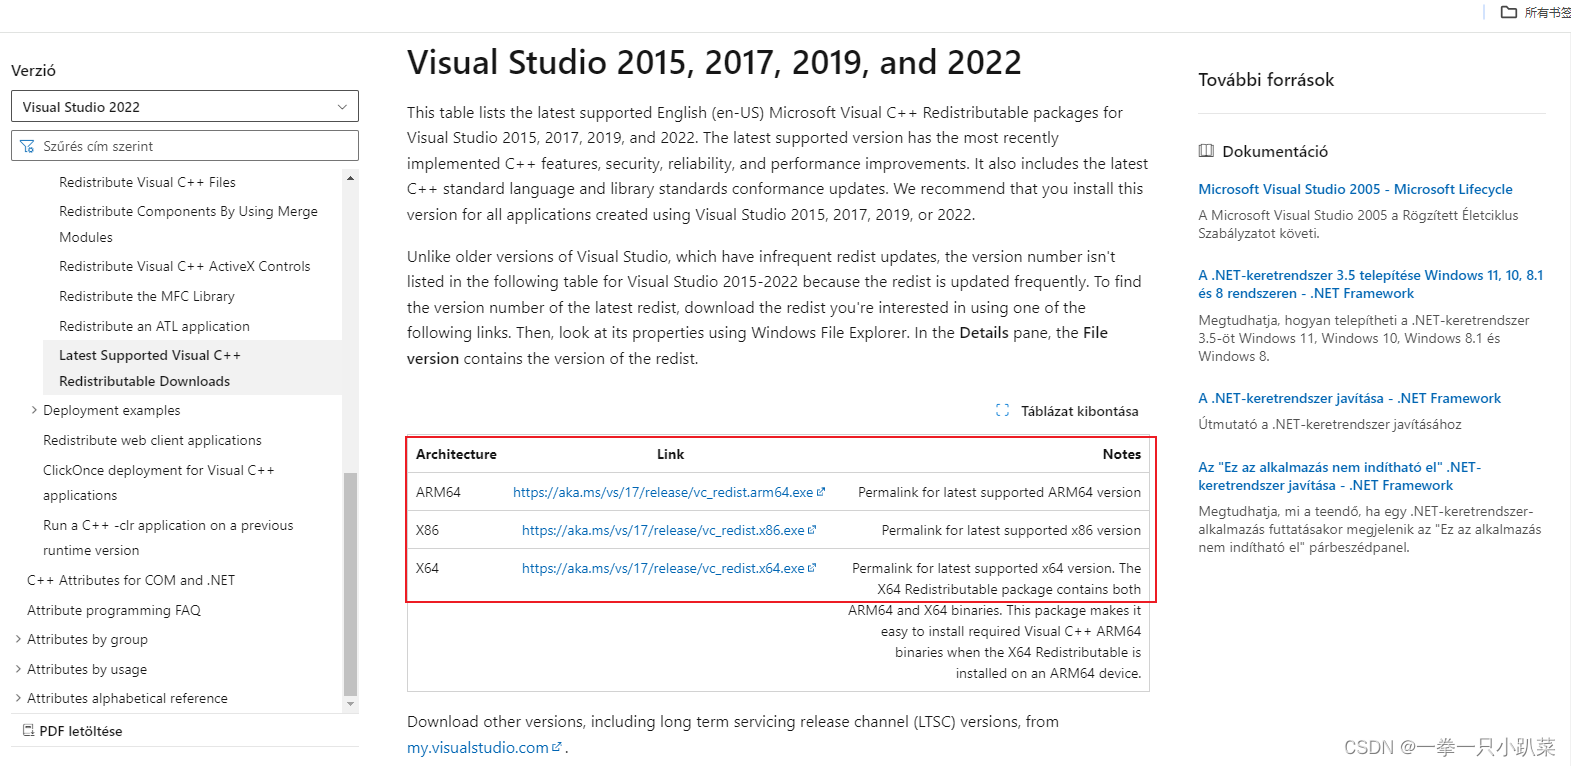Open Attribute programming FAQ

[114, 610]
